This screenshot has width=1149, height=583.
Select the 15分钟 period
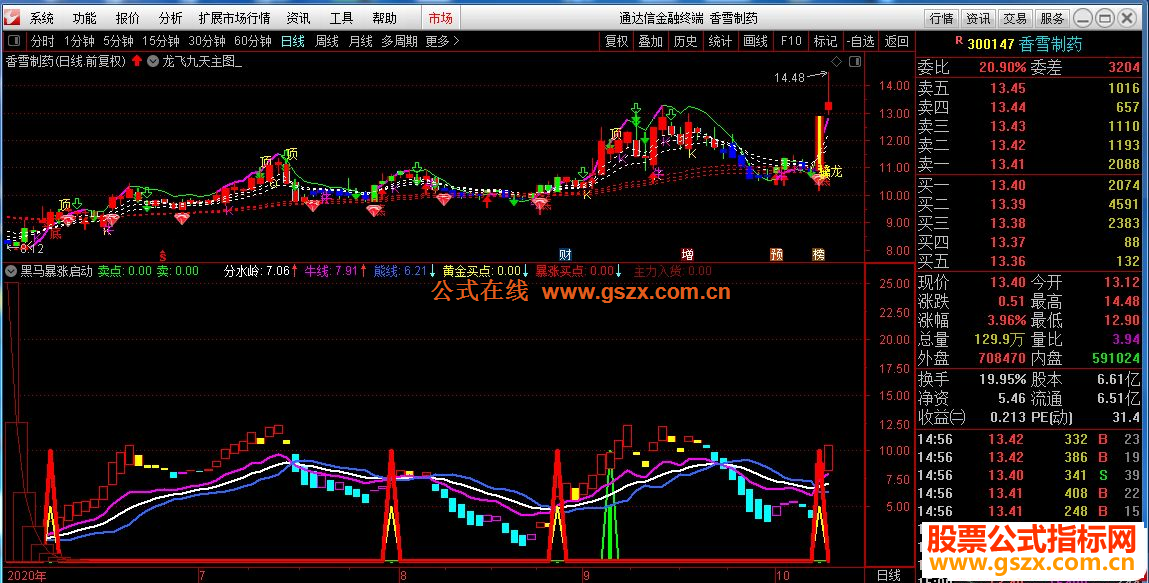[x=160, y=41]
